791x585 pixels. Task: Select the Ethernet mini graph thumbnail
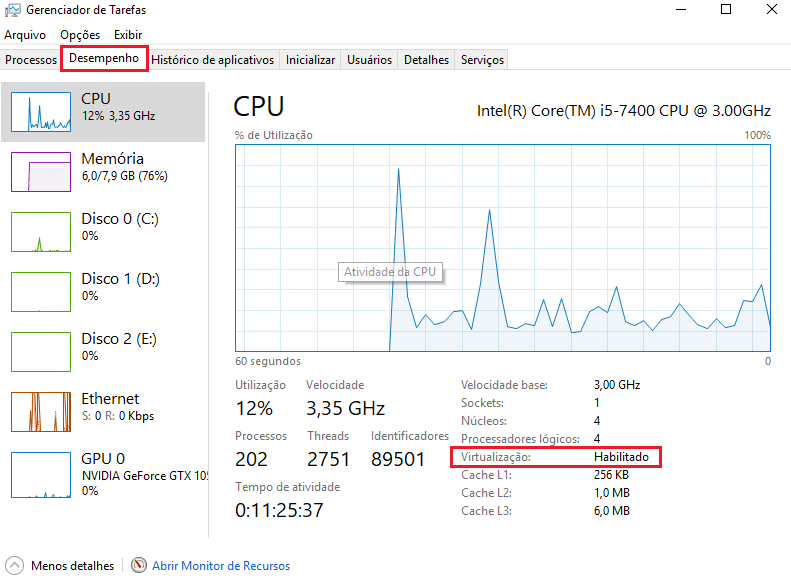point(41,412)
